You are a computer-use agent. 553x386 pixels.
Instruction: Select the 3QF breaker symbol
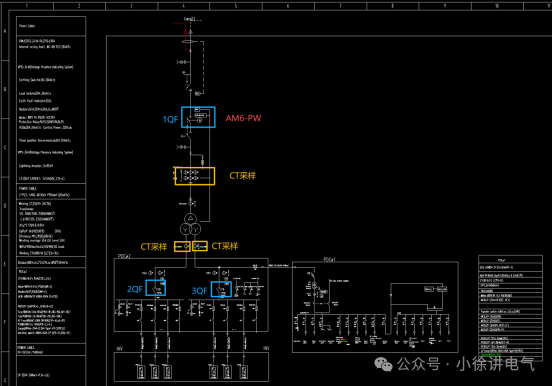[x=221, y=289]
